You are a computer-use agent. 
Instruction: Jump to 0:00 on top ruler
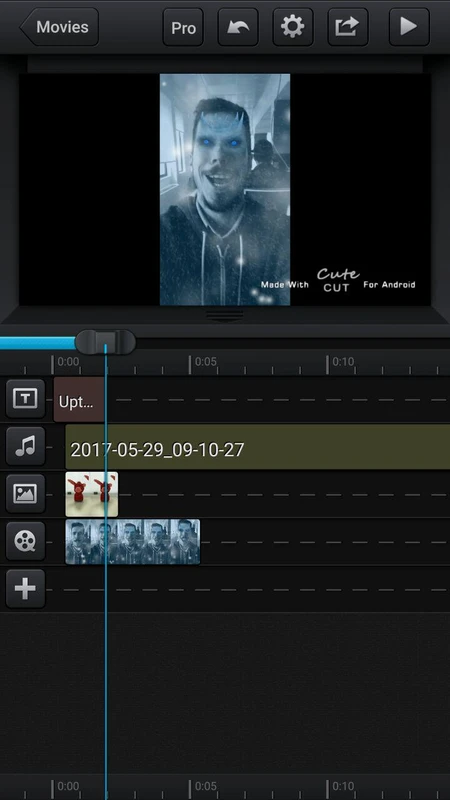(x=66, y=363)
